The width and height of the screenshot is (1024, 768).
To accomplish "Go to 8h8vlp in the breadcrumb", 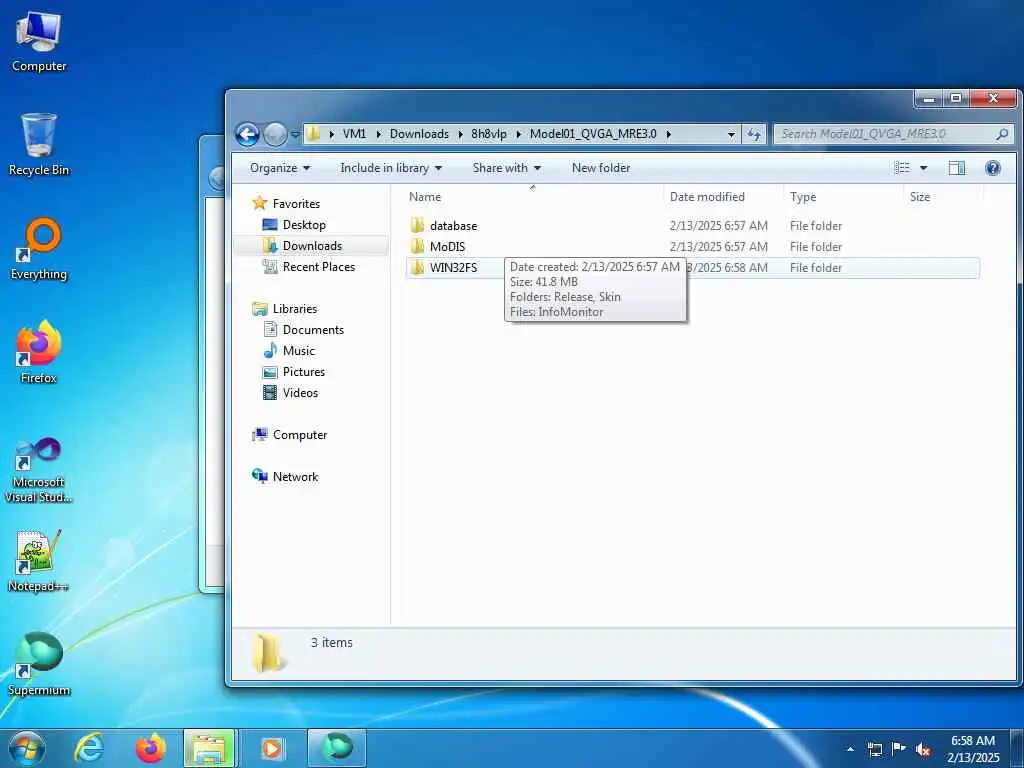I will 488,134.
